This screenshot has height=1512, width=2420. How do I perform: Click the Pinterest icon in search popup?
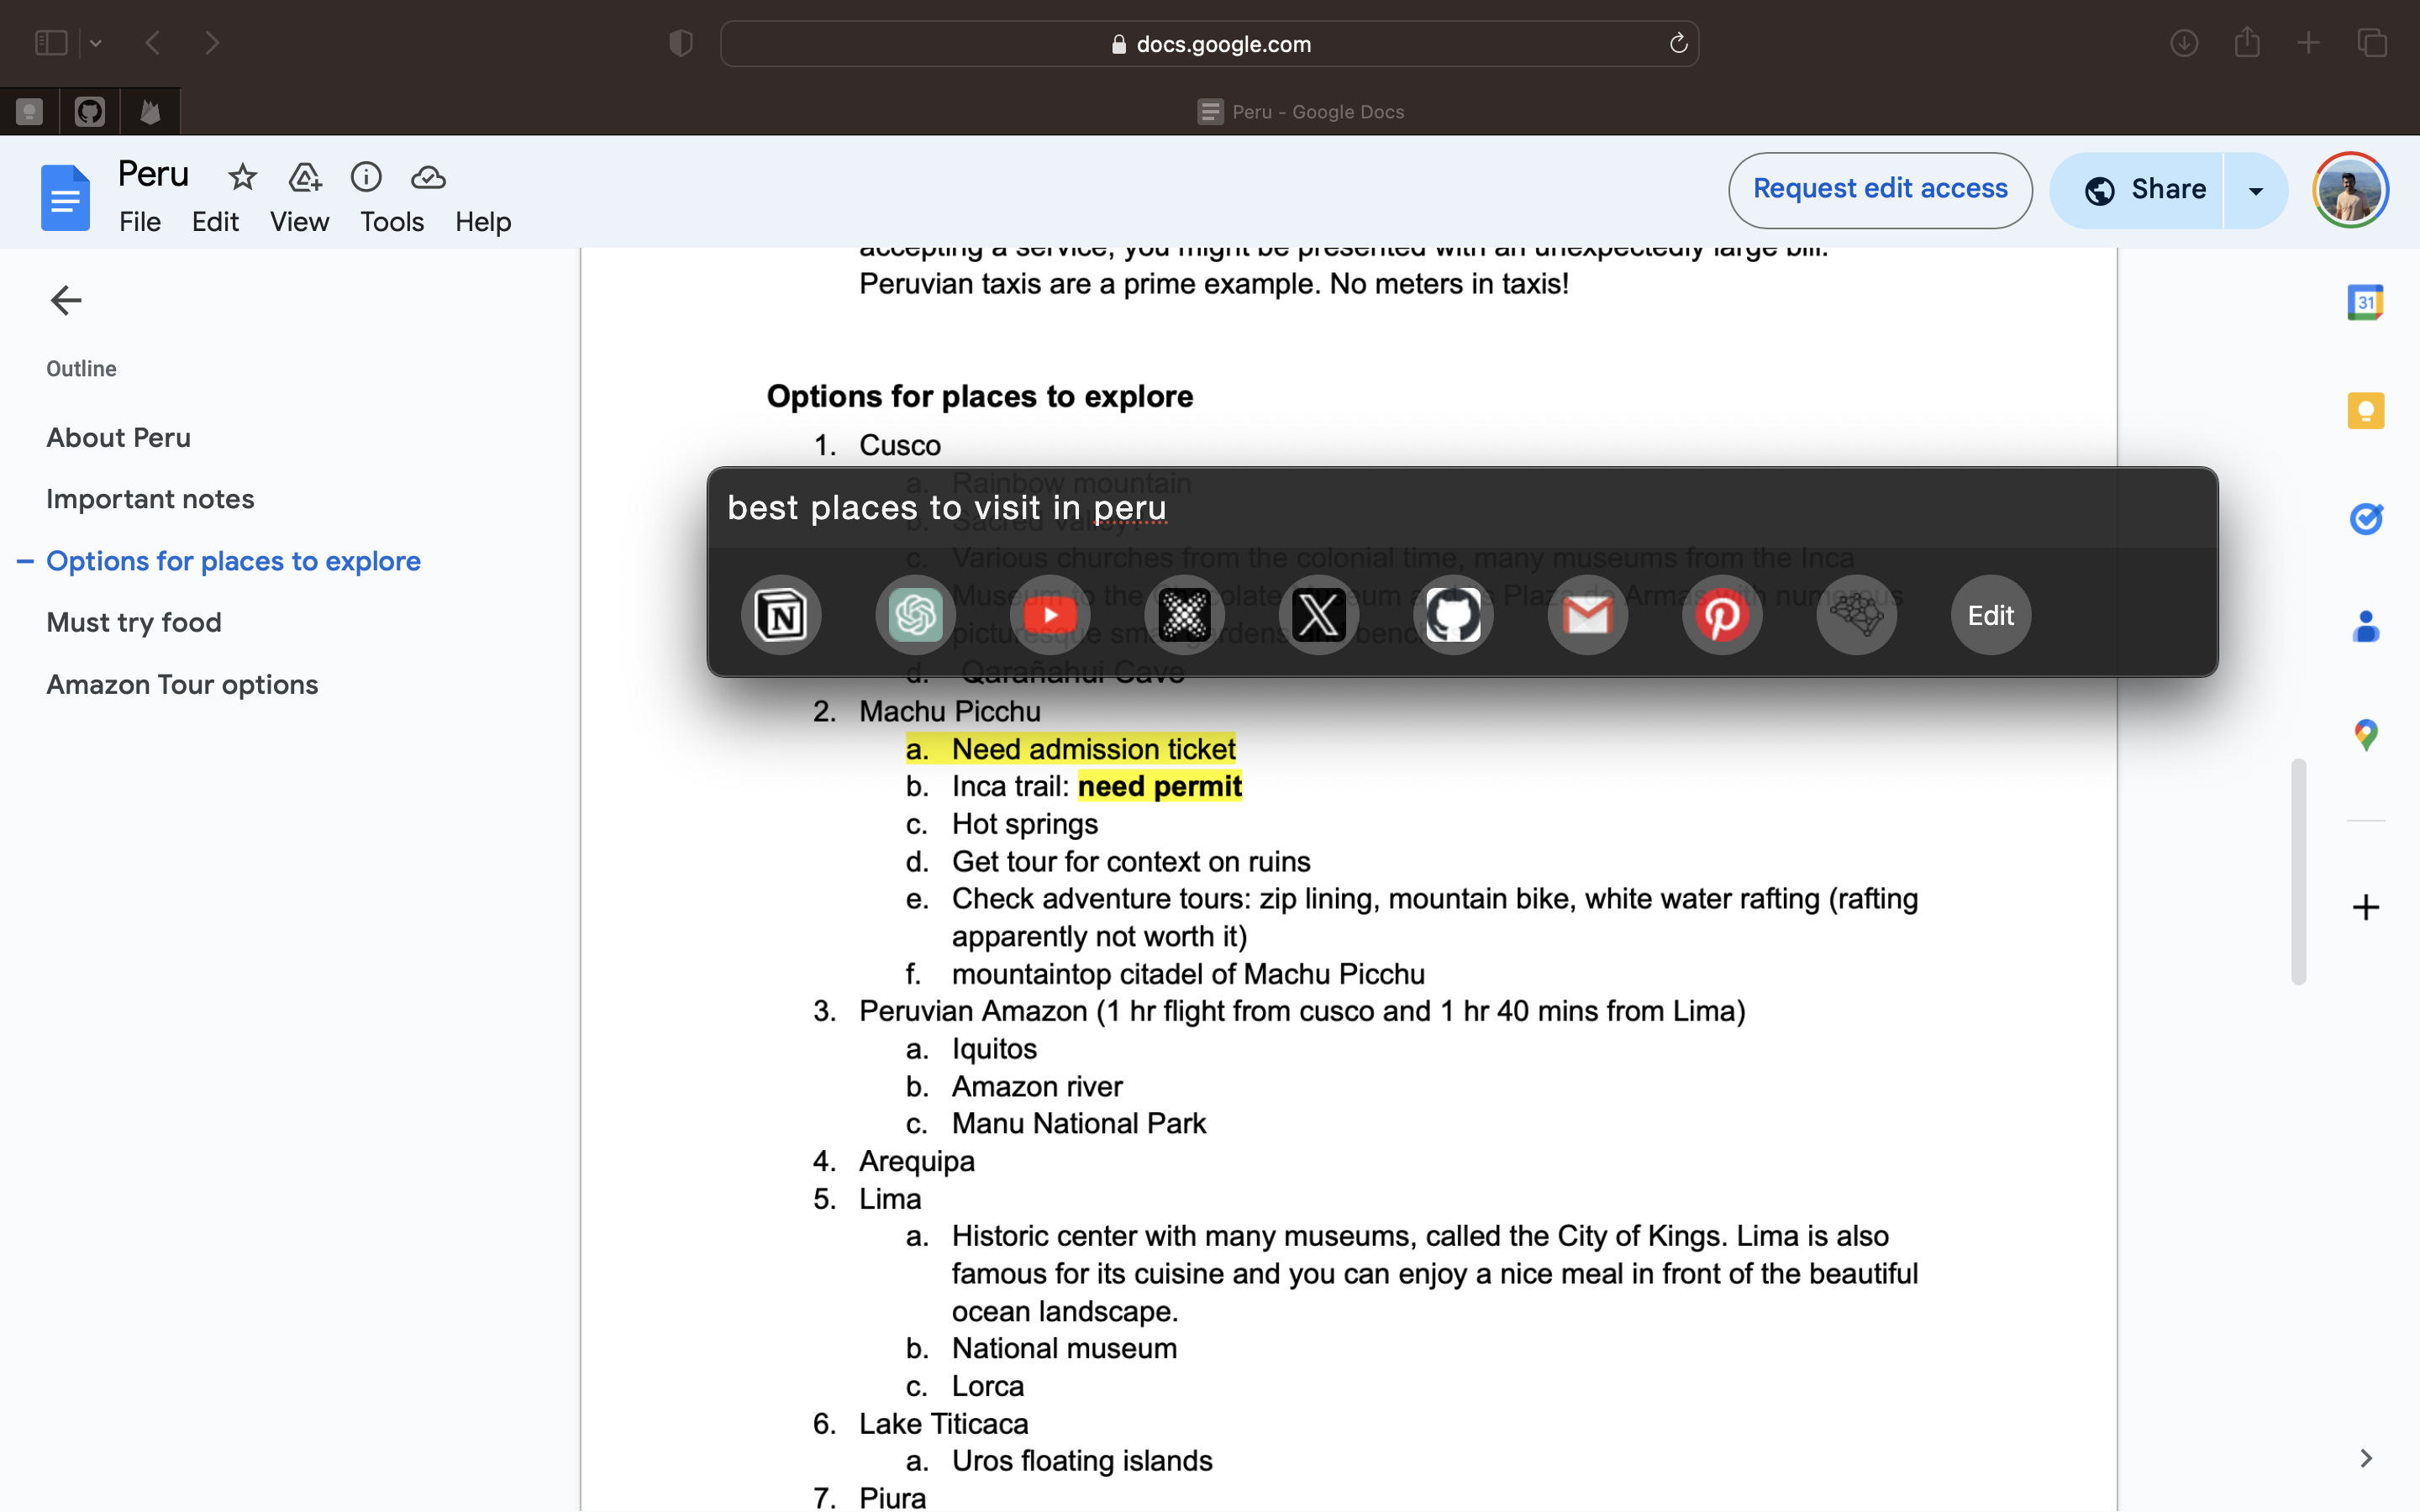[x=1721, y=615]
